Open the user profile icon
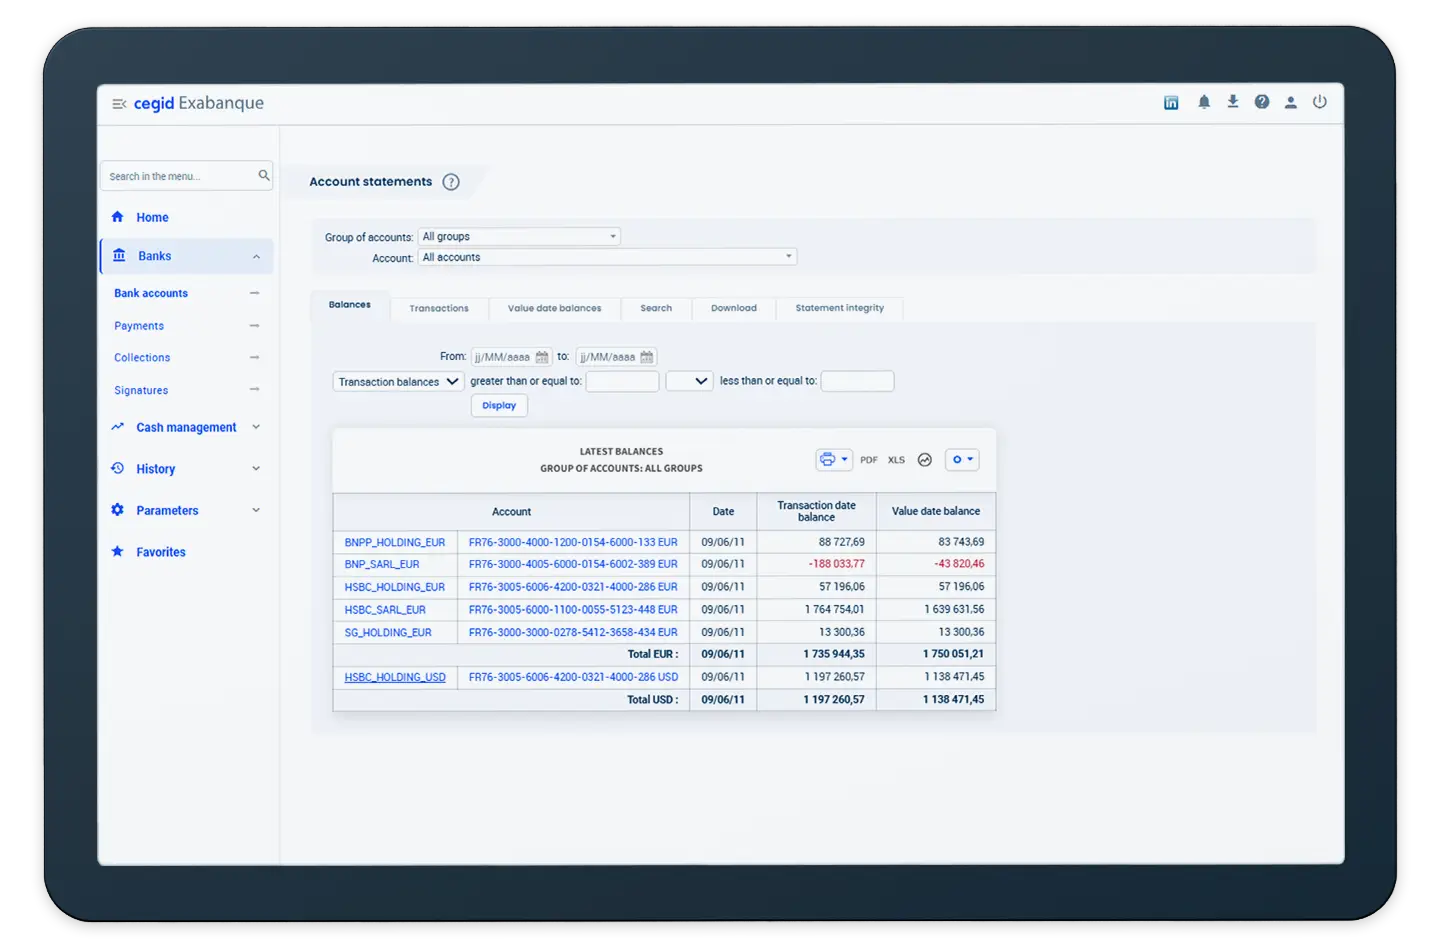 click(1290, 101)
